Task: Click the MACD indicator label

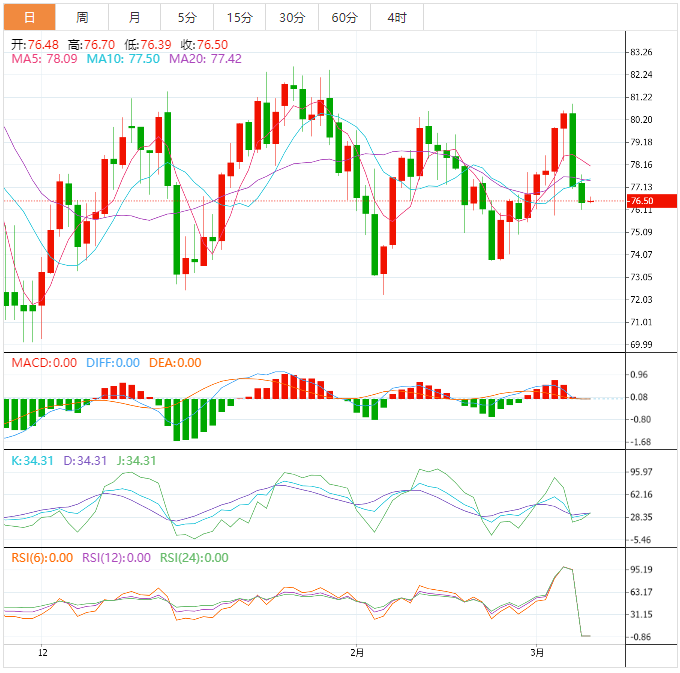Action: (x=43, y=363)
